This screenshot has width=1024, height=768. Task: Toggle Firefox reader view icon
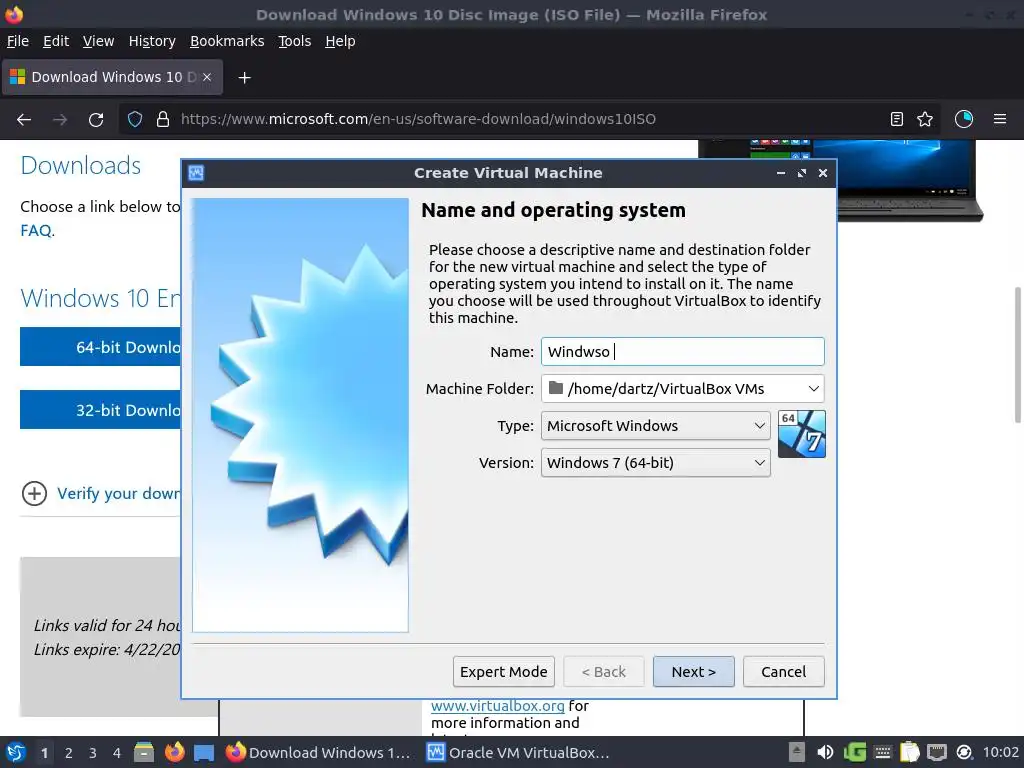point(897,119)
